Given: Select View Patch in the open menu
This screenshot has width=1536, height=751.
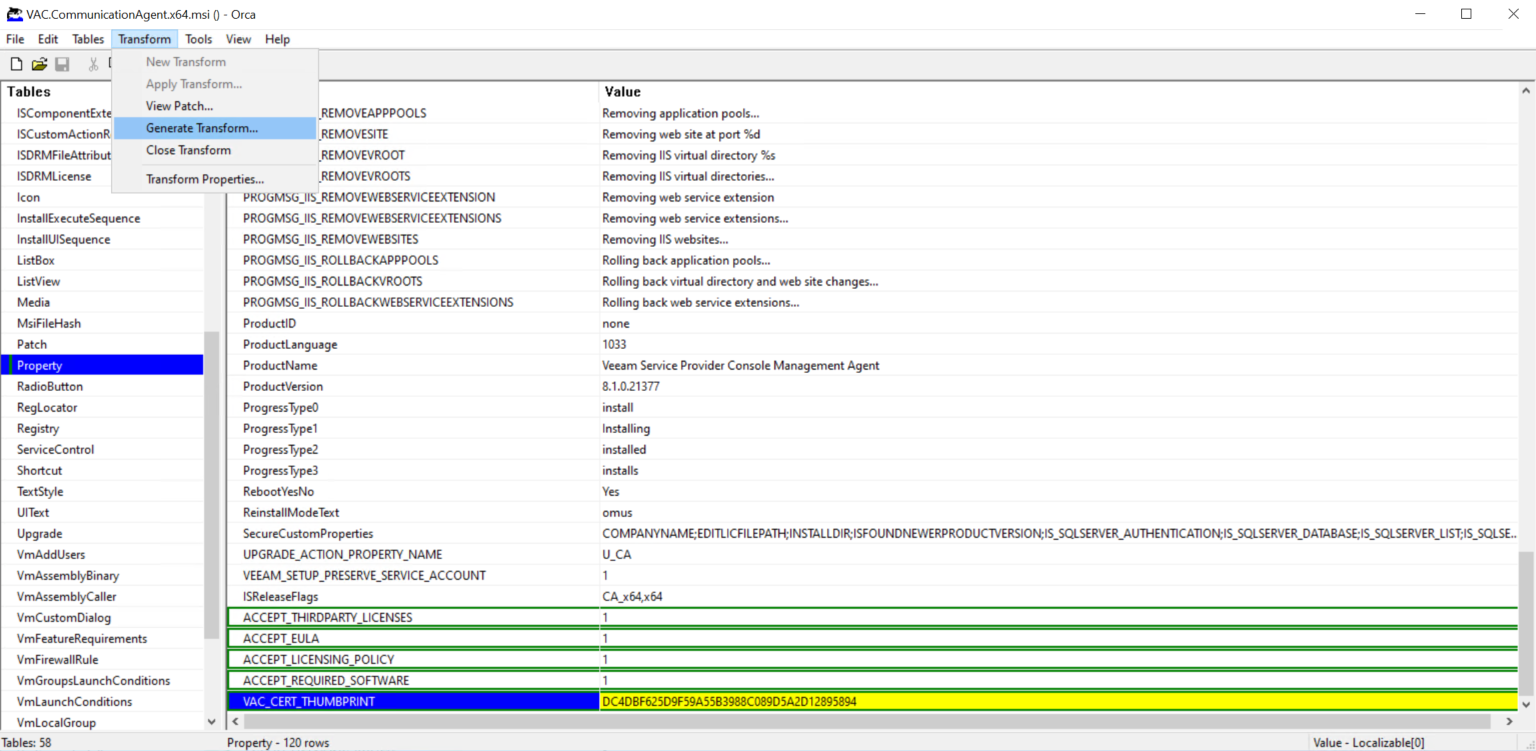Looking at the screenshot, I should click(x=178, y=106).
